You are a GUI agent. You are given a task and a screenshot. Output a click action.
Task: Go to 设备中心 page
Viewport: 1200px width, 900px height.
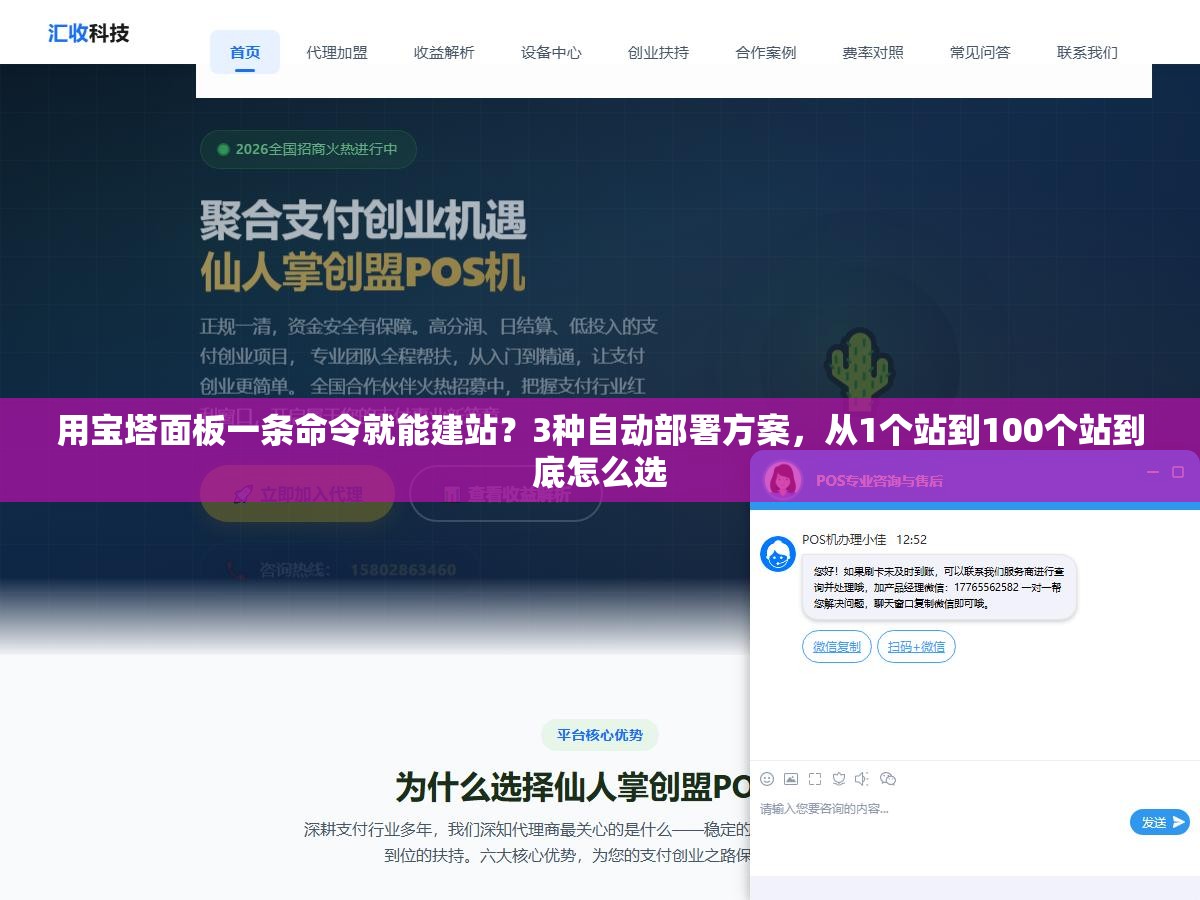pyautogui.click(x=551, y=52)
